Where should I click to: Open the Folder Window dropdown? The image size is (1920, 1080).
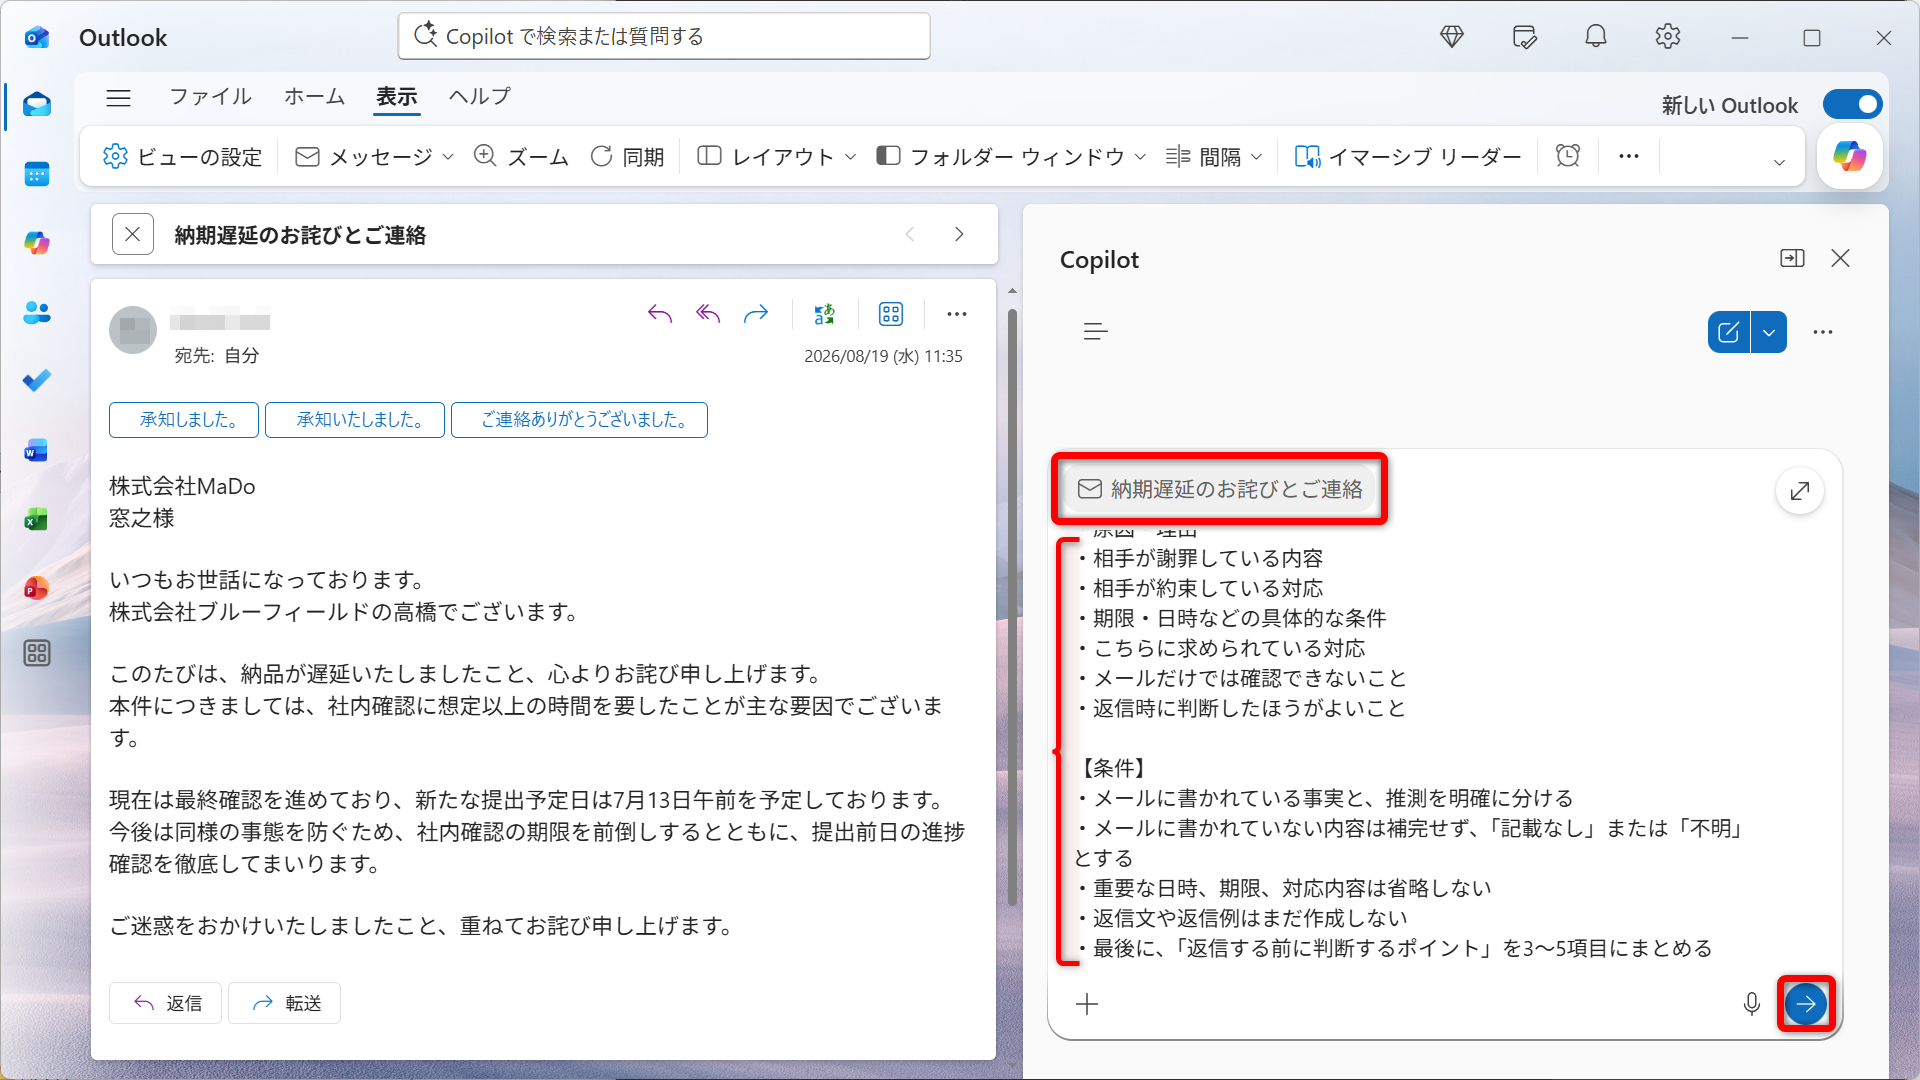[x=1140, y=157]
